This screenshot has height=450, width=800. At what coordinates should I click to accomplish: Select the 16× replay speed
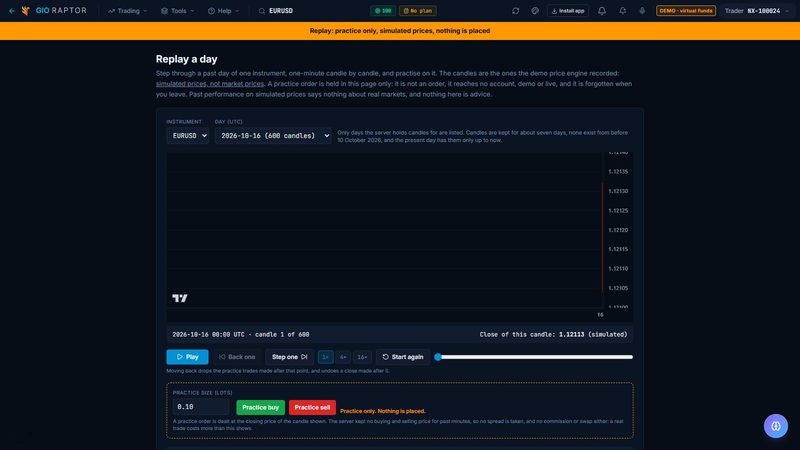point(362,357)
